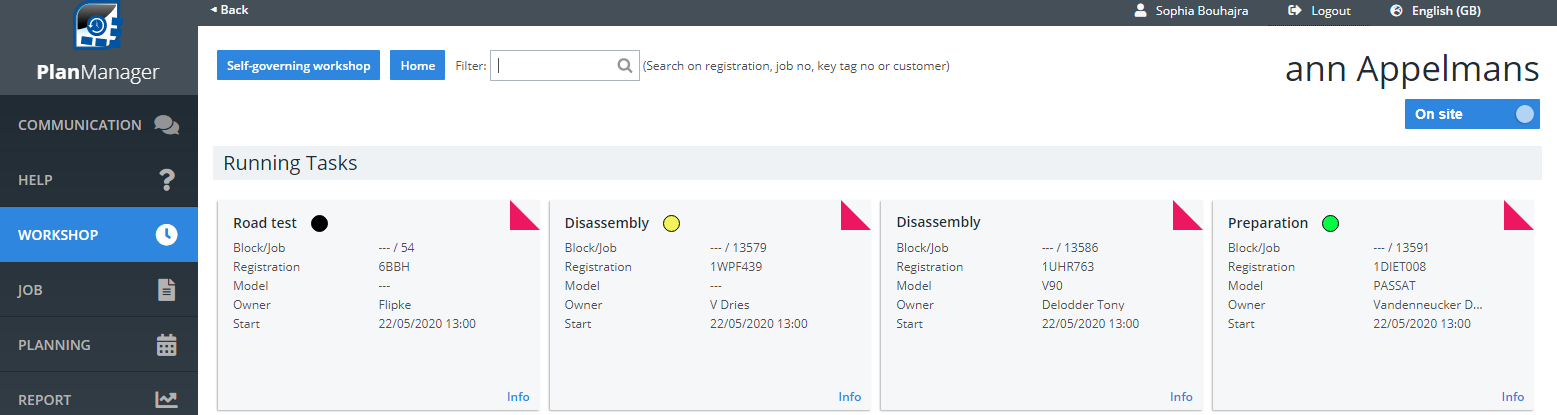Image resolution: width=1557 pixels, height=415 pixels.
Task: Click the Help question mark icon
Action: (x=167, y=180)
